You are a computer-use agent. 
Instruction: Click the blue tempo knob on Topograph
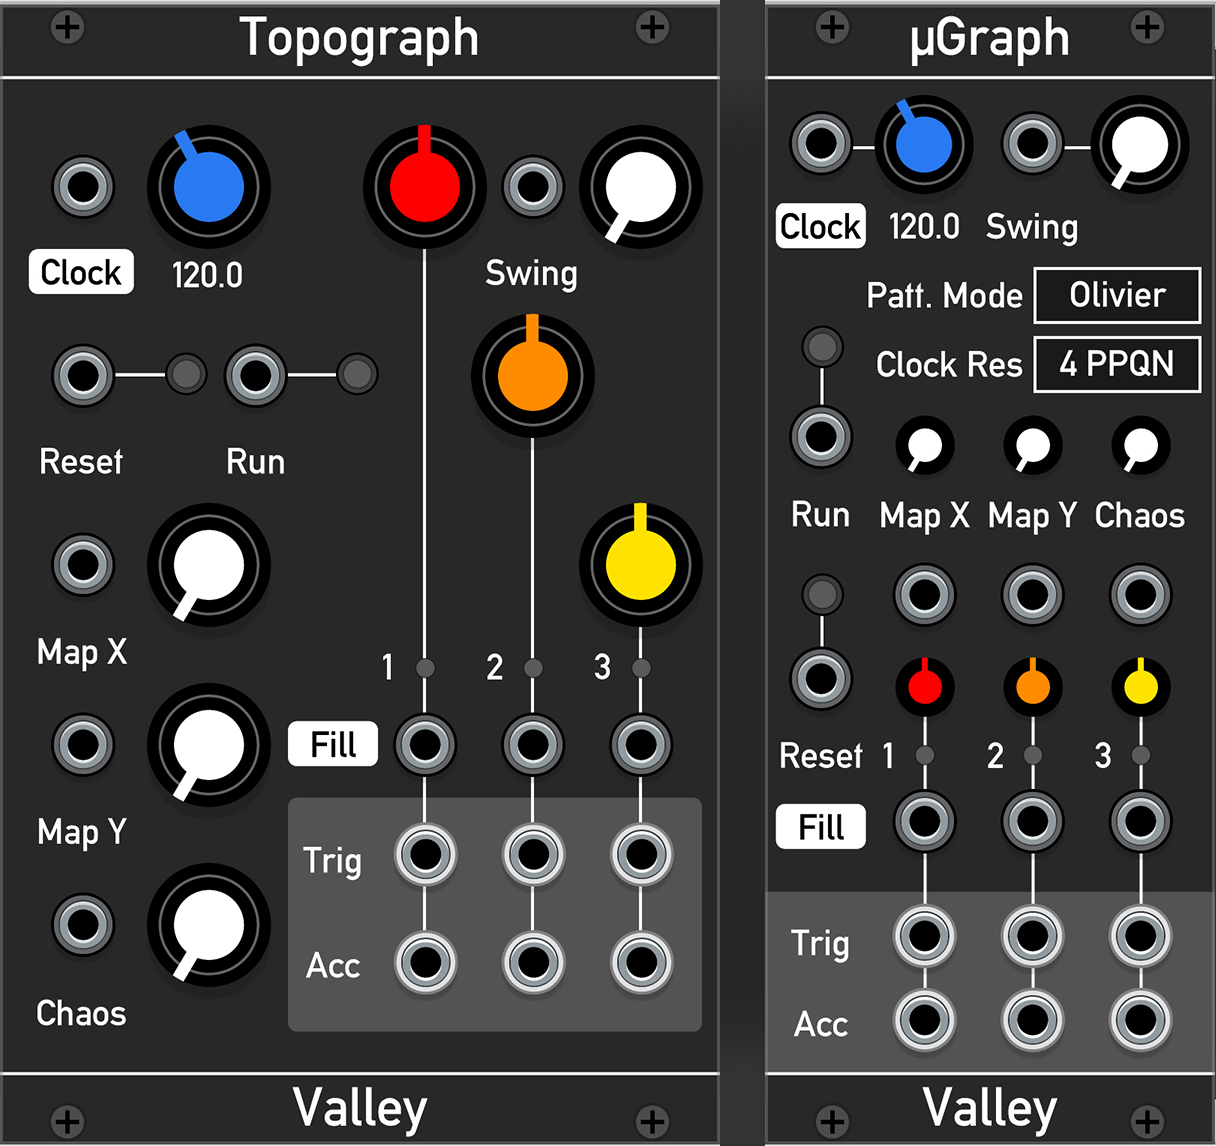(x=207, y=186)
